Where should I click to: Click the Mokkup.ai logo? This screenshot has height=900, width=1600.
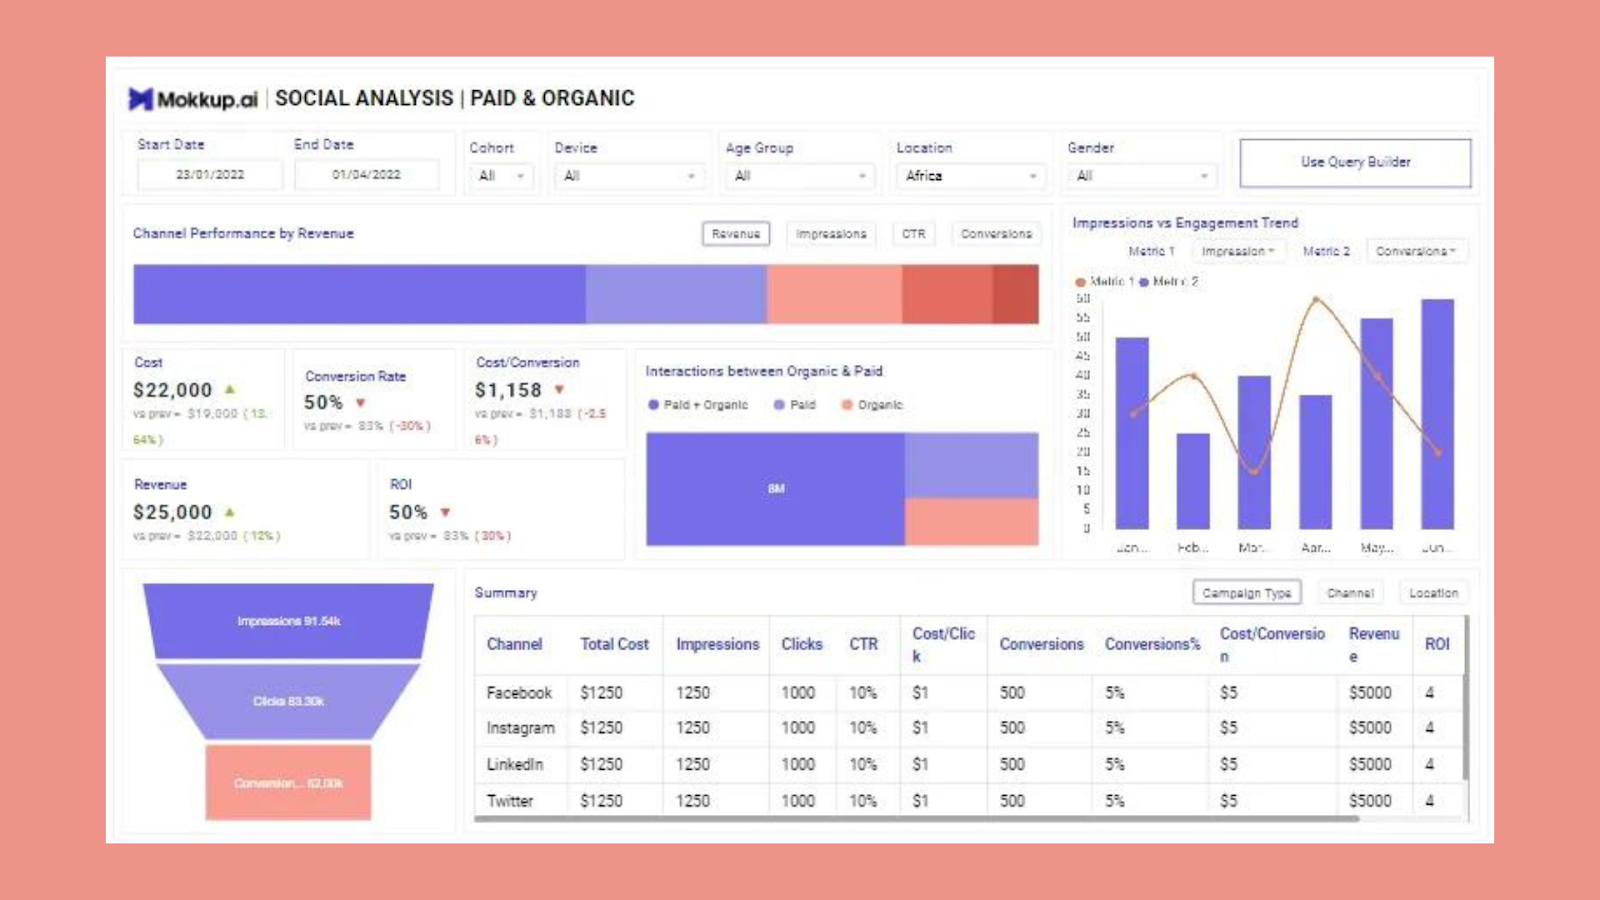coord(193,99)
